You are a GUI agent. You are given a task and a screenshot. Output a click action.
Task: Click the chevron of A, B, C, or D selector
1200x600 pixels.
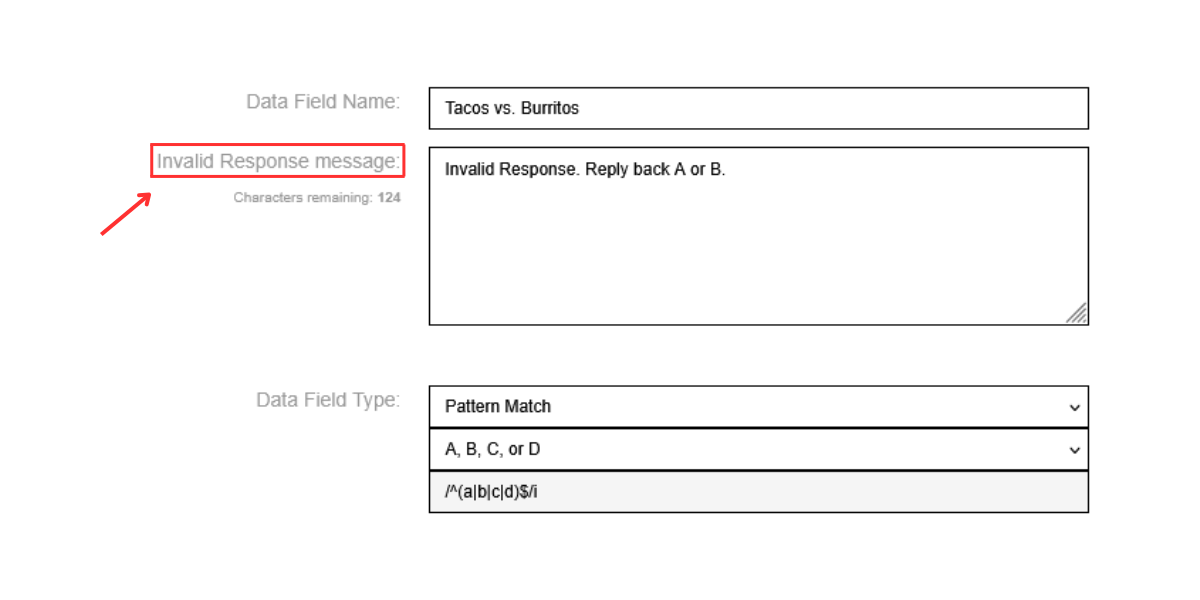[x=1075, y=450]
